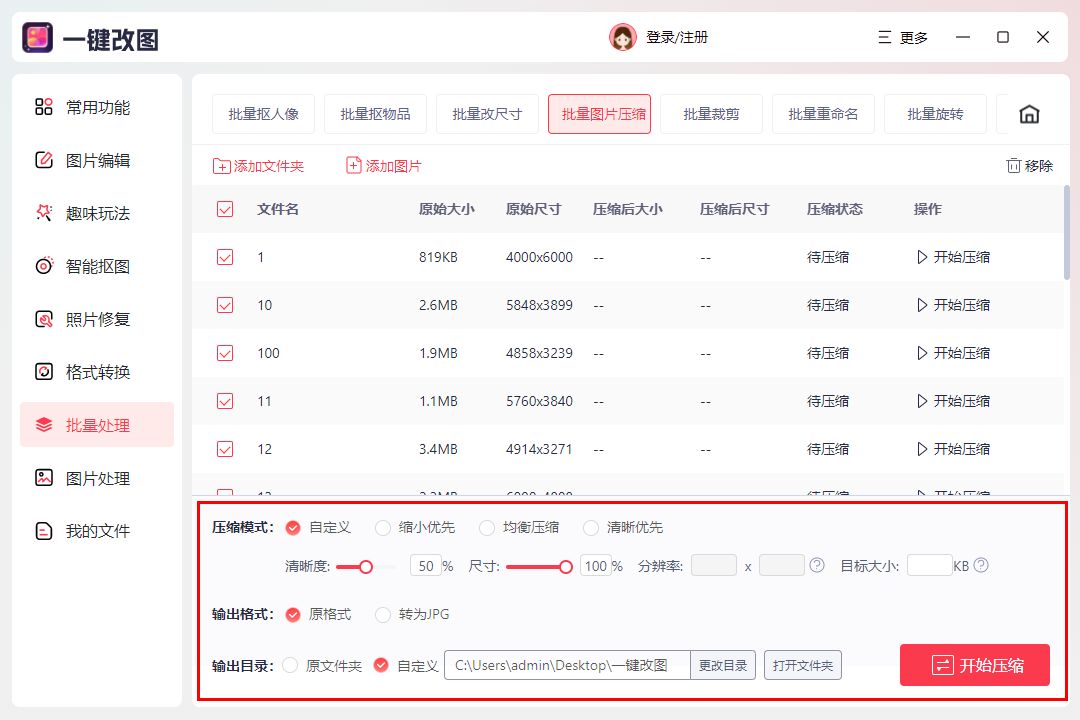Open the 更多 menu
This screenshot has height=720, width=1080.
pos(903,37)
